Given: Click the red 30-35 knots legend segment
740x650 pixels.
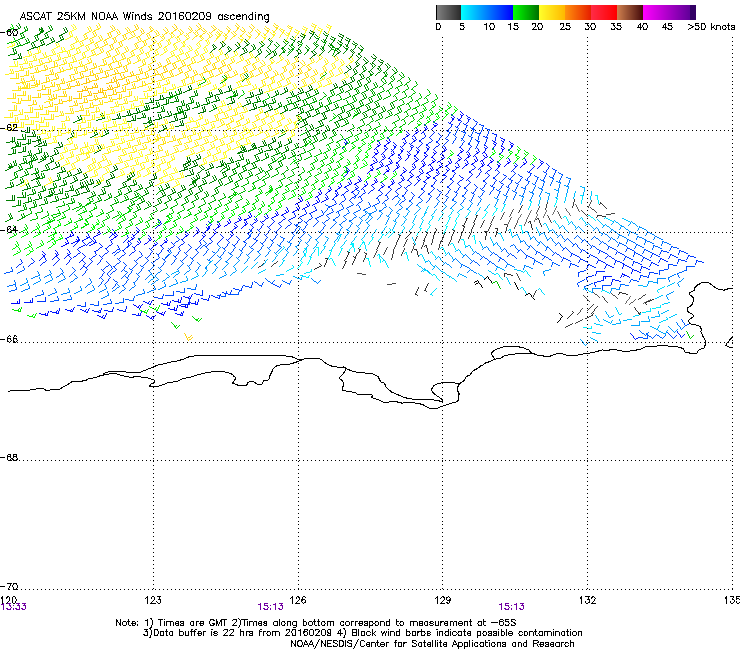Looking at the screenshot, I should click(x=604, y=12).
